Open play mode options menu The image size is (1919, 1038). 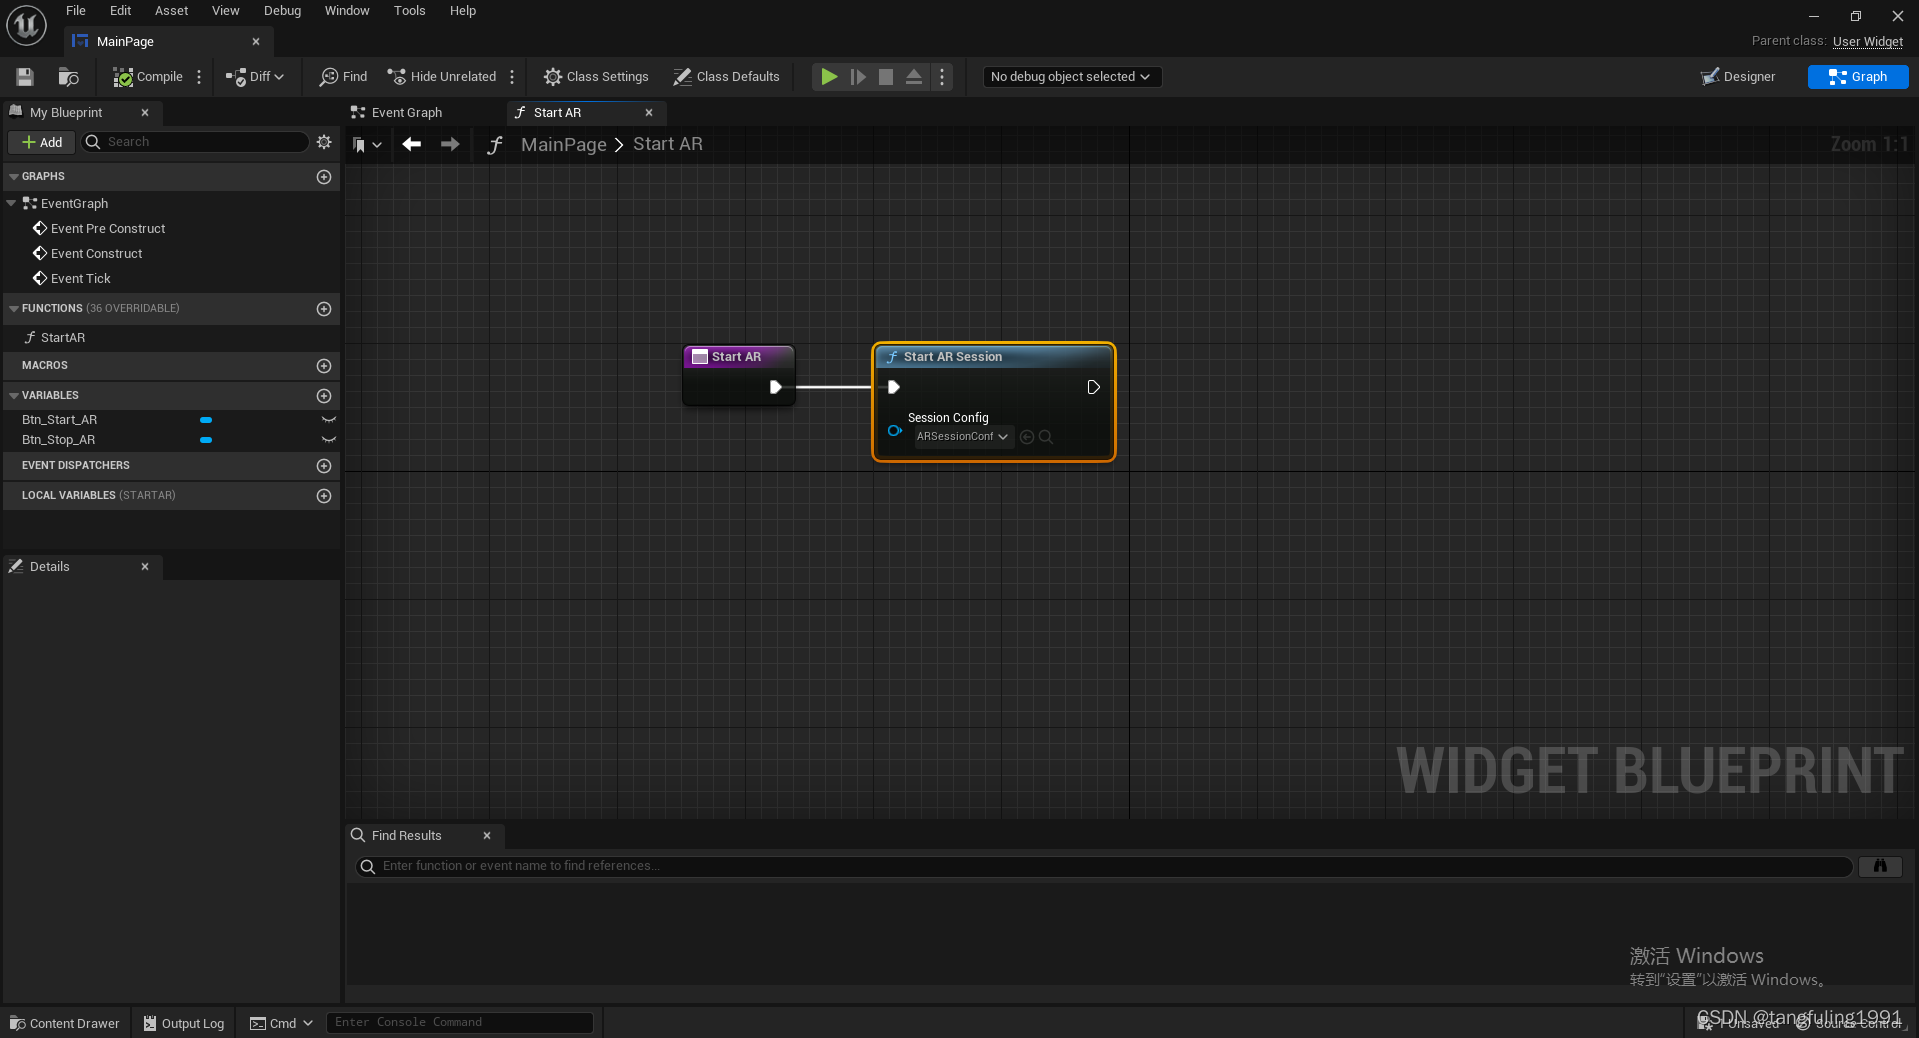(x=942, y=77)
